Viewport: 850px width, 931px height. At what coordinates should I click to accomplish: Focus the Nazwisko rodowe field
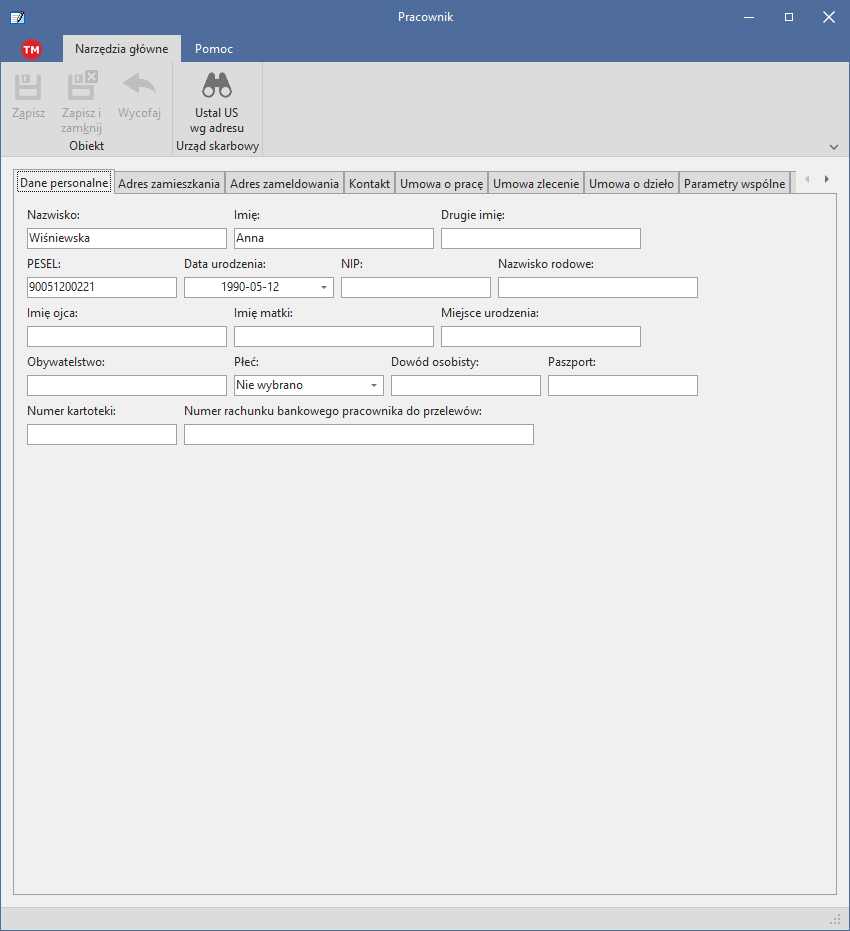coord(598,287)
